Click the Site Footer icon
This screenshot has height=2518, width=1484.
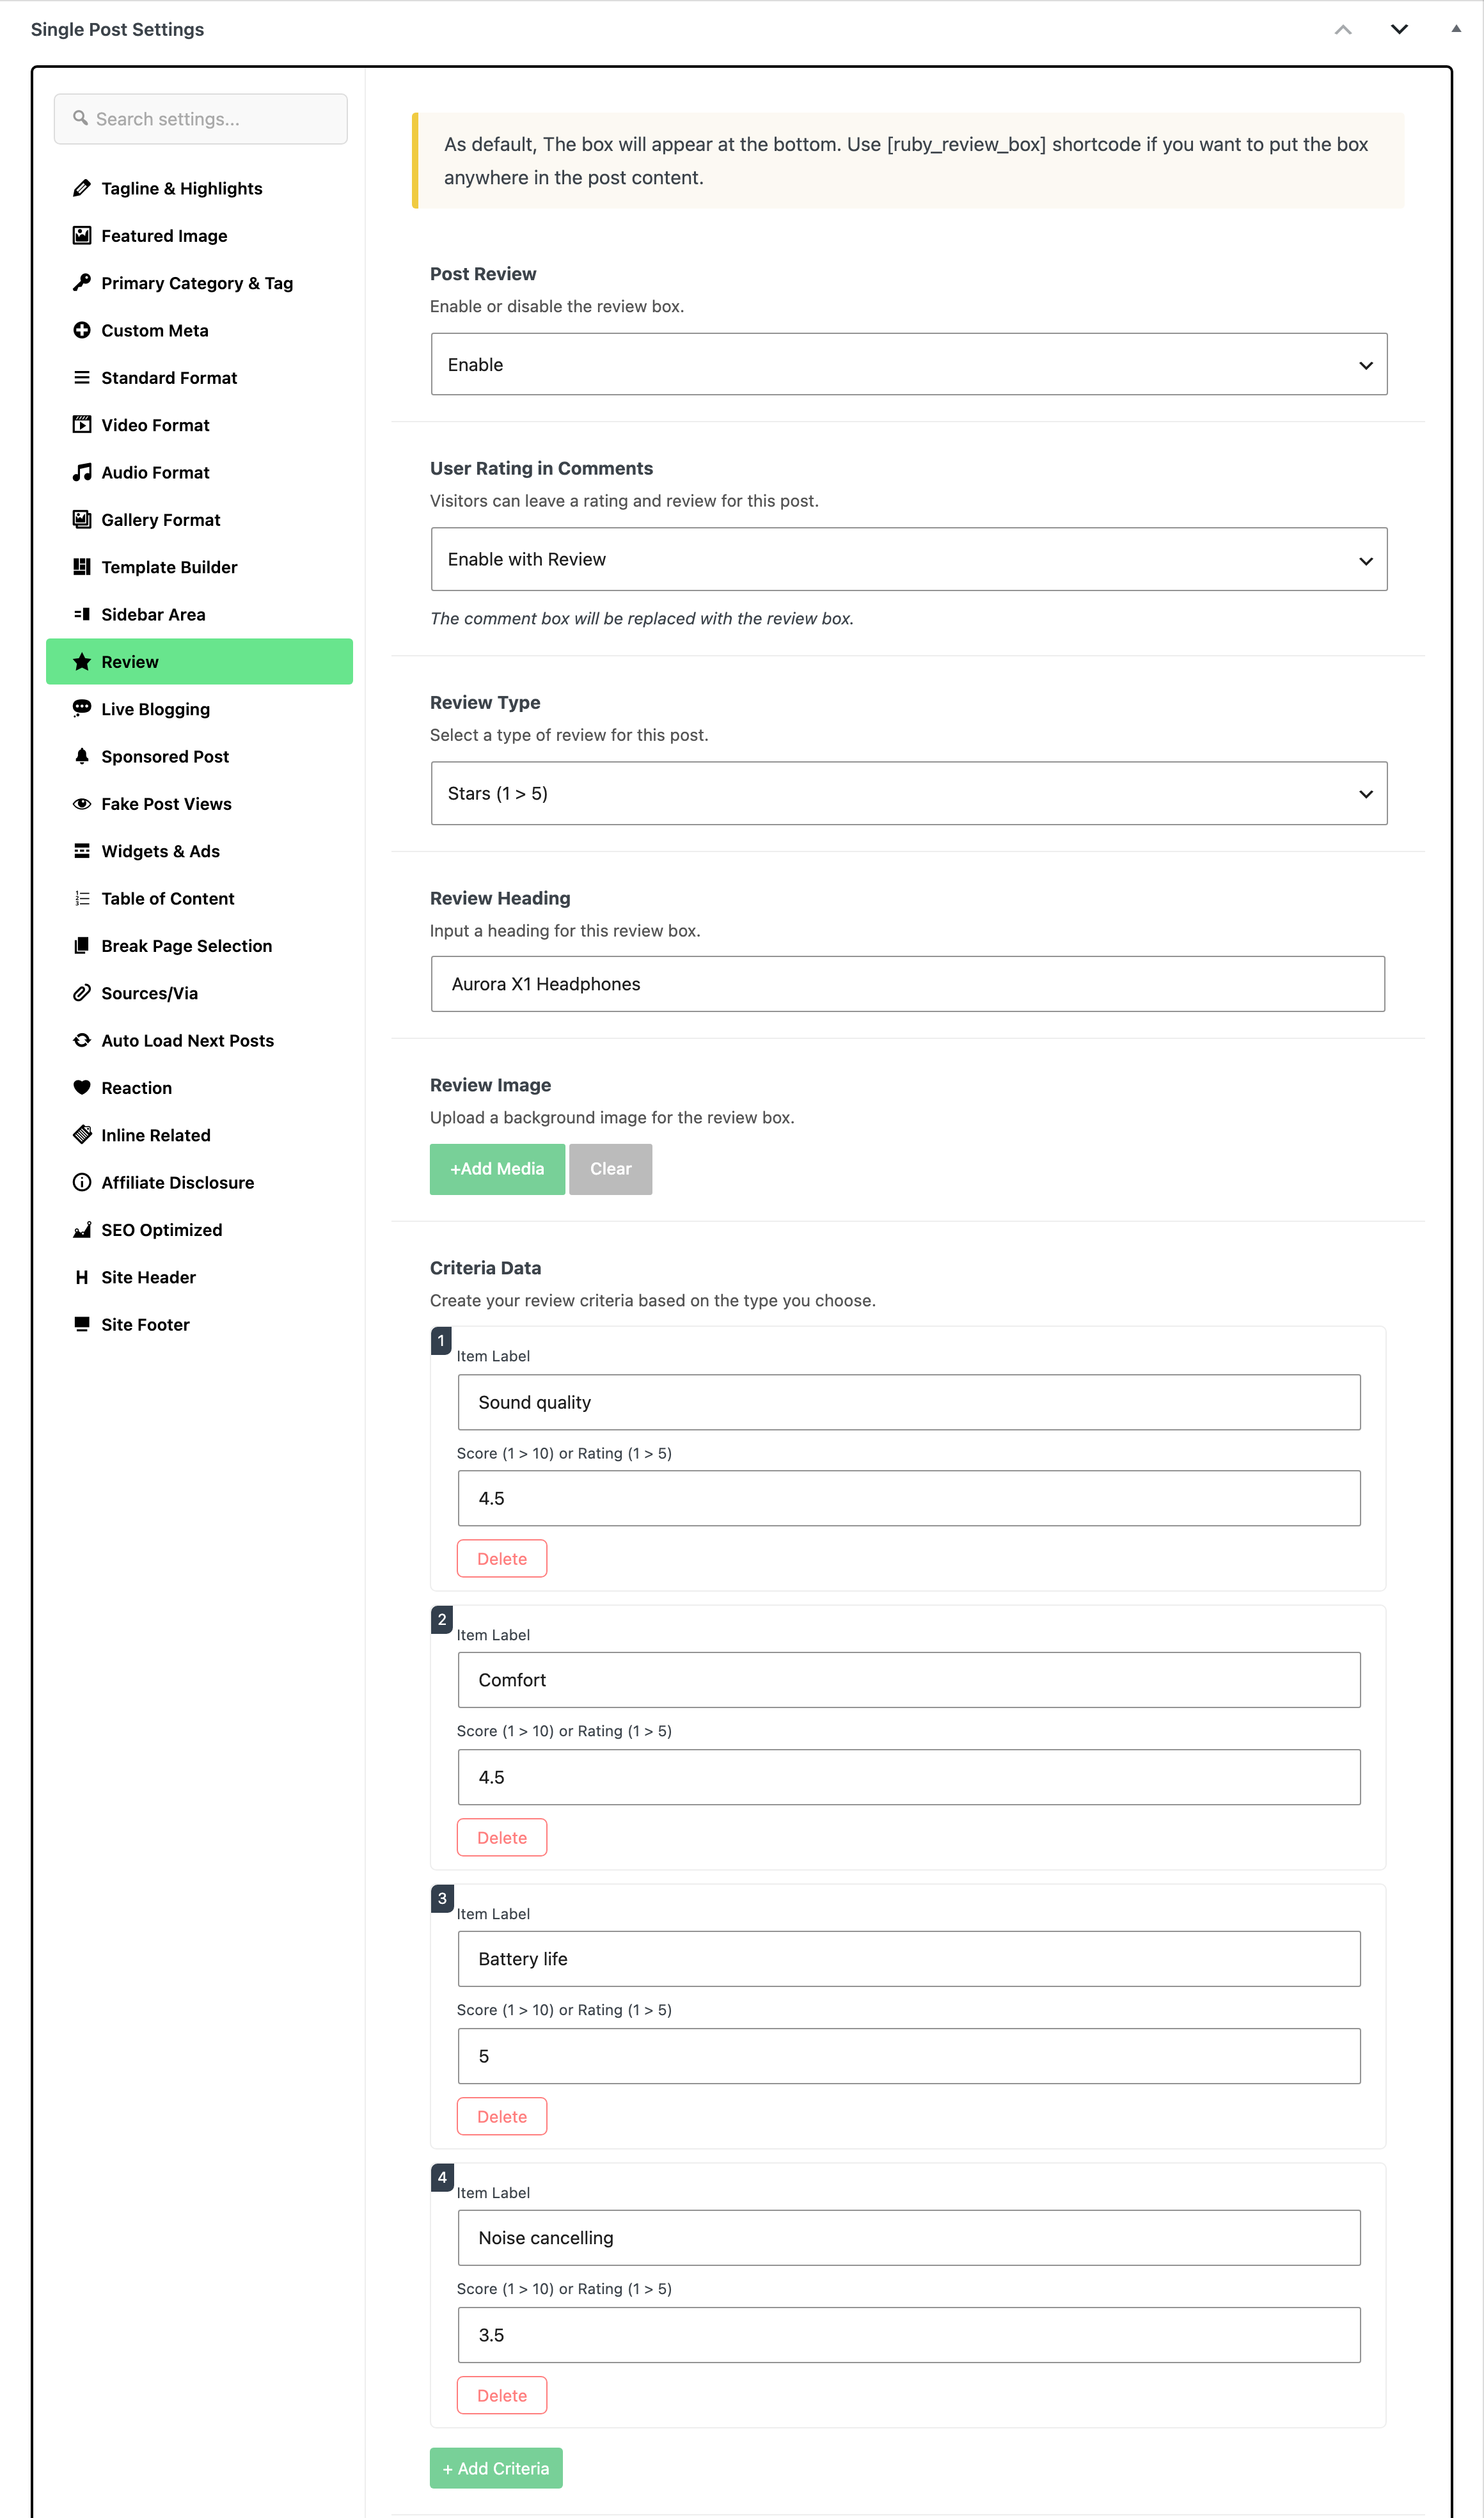[x=82, y=1324]
